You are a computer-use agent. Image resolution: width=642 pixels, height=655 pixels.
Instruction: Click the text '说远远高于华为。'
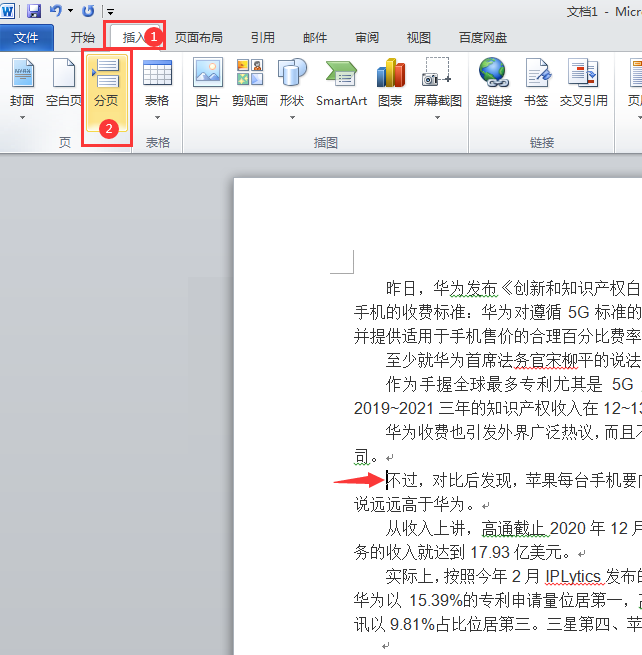[x=415, y=504]
